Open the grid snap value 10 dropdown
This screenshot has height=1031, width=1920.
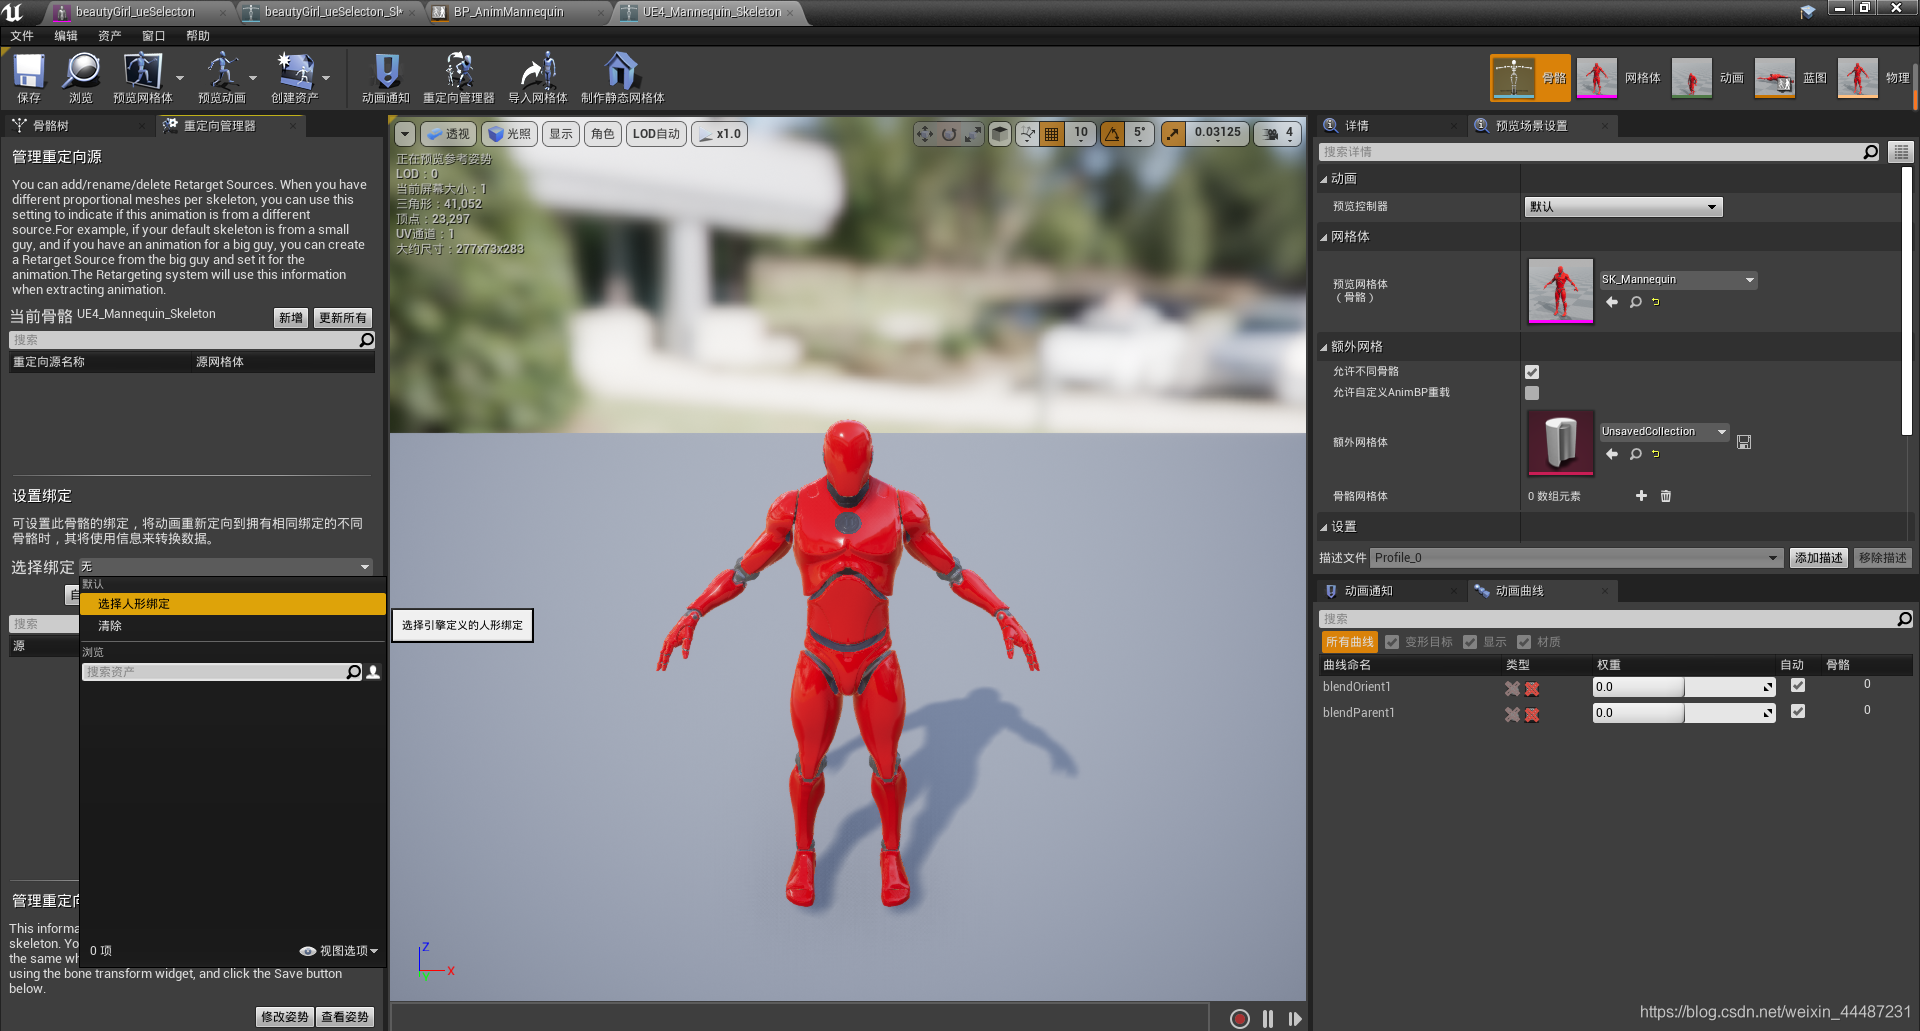tap(1081, 134)
